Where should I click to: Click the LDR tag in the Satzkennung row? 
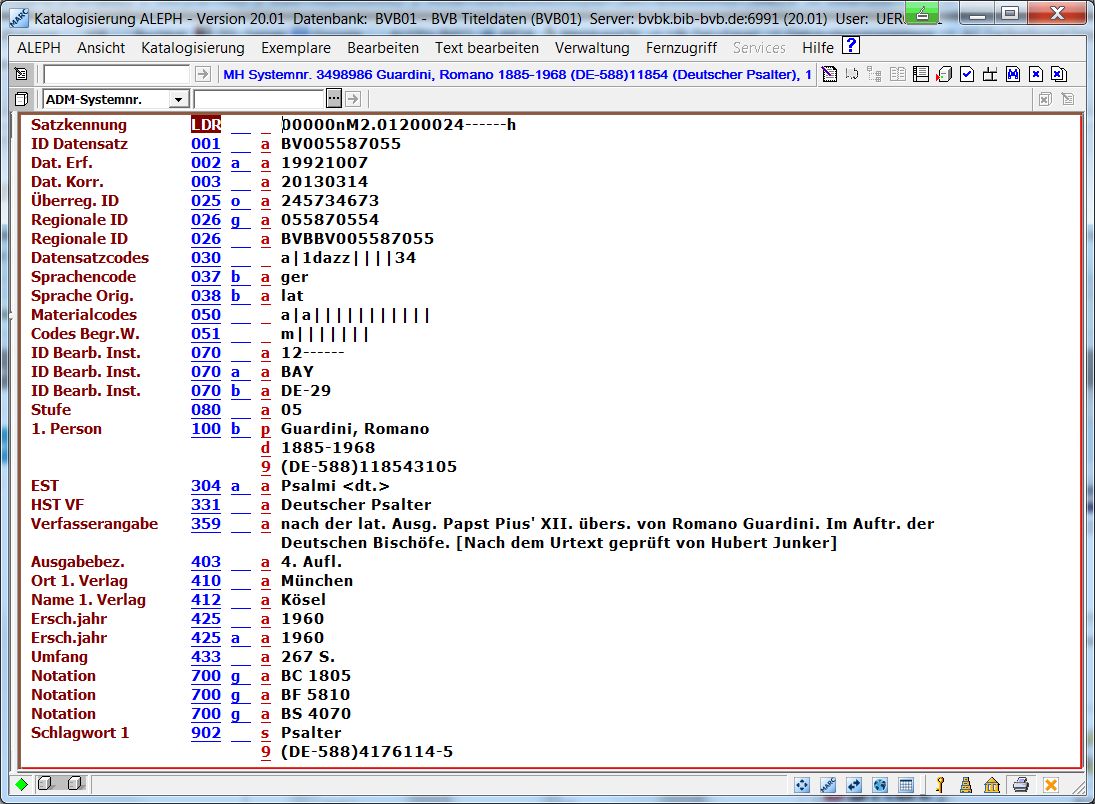206,125
